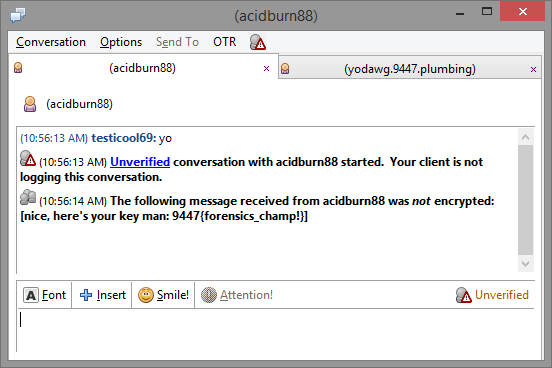Image resolution: width=552 pixels, height=368 pixels.
Task: Click the buddy icon on yodawg.9447.plumbing tab
Action: pyautogui.click(x=285, y=69)
